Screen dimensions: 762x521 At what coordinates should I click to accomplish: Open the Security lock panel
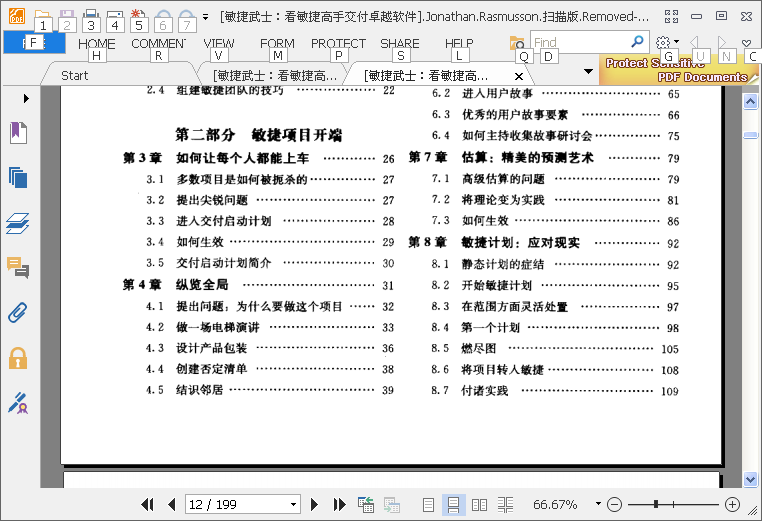click(x=17, y=358)
